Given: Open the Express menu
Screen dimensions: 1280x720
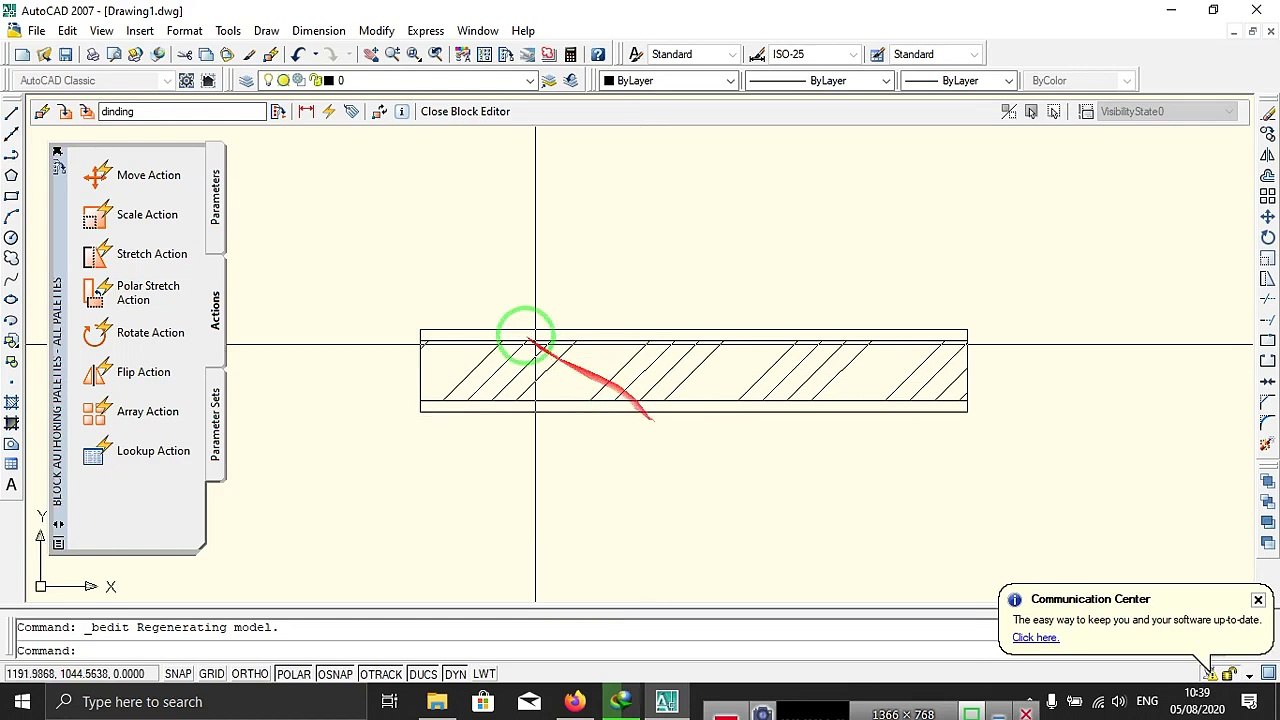Looking at the screenshot, I should 425,31.
